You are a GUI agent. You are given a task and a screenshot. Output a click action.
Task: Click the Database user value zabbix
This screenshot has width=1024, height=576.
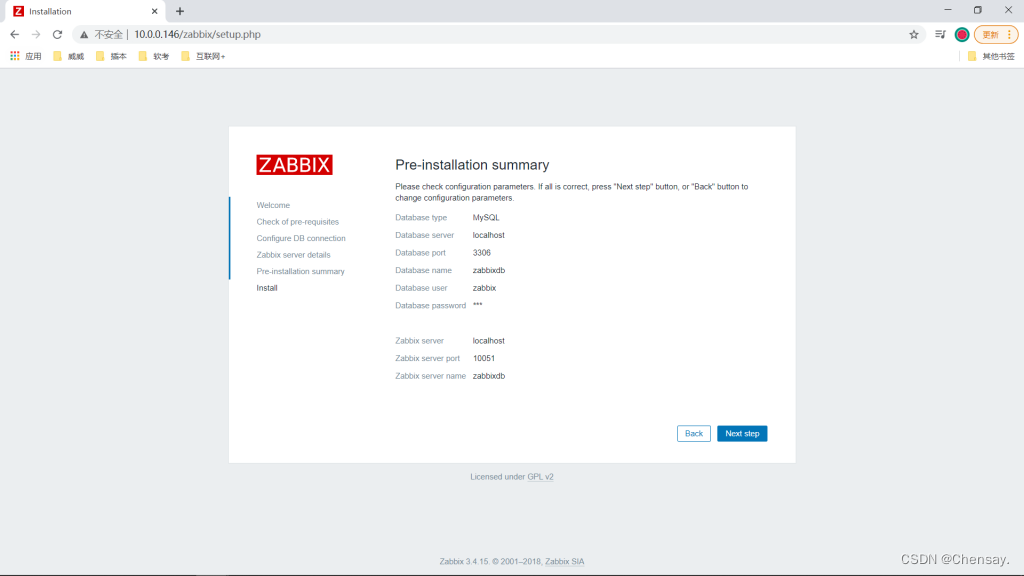point(485,288)
